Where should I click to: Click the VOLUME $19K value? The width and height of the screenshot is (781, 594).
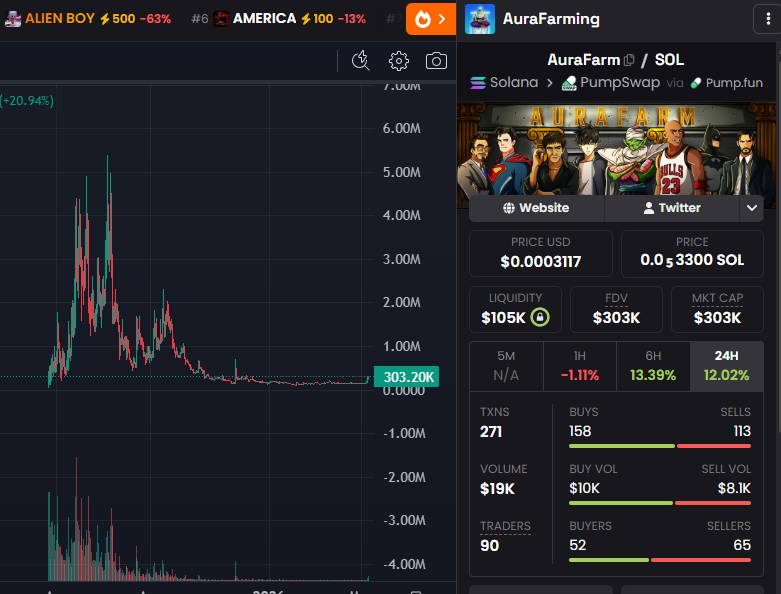click(x=497, y=489)
